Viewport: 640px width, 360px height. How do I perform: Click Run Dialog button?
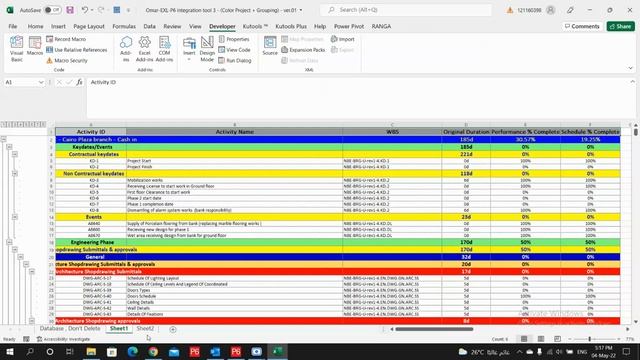click(x=235, y=60)
